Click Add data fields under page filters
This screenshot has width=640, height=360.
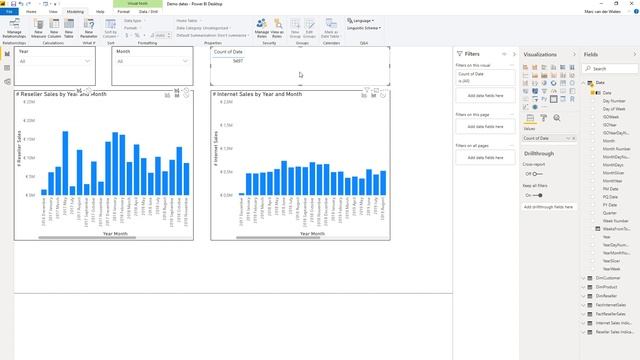coord(485,127)
